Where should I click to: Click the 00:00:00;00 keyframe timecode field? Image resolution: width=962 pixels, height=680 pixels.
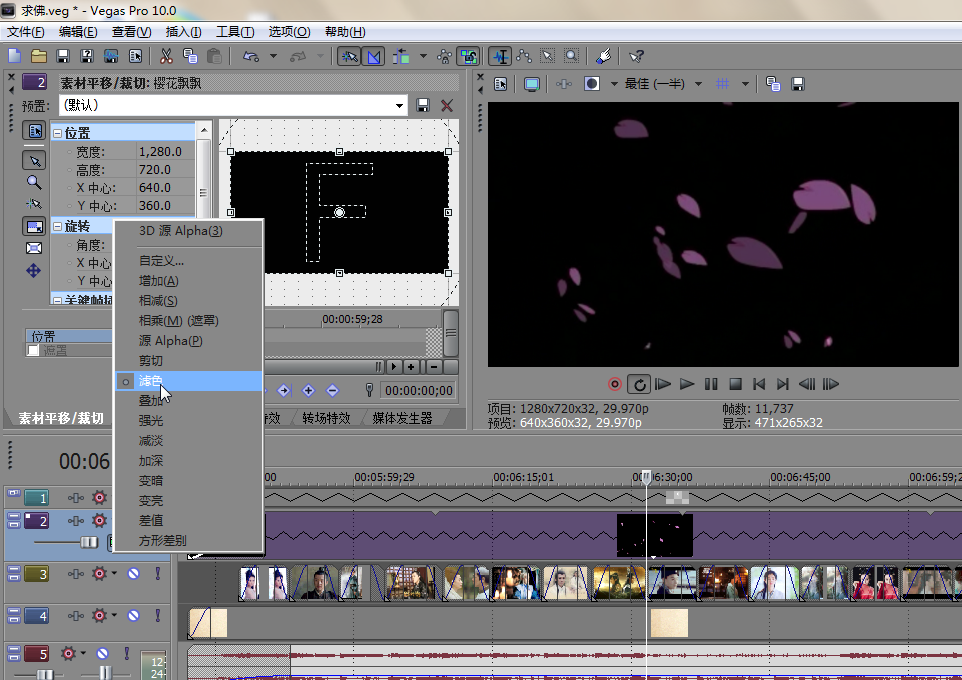click(419, 390)
